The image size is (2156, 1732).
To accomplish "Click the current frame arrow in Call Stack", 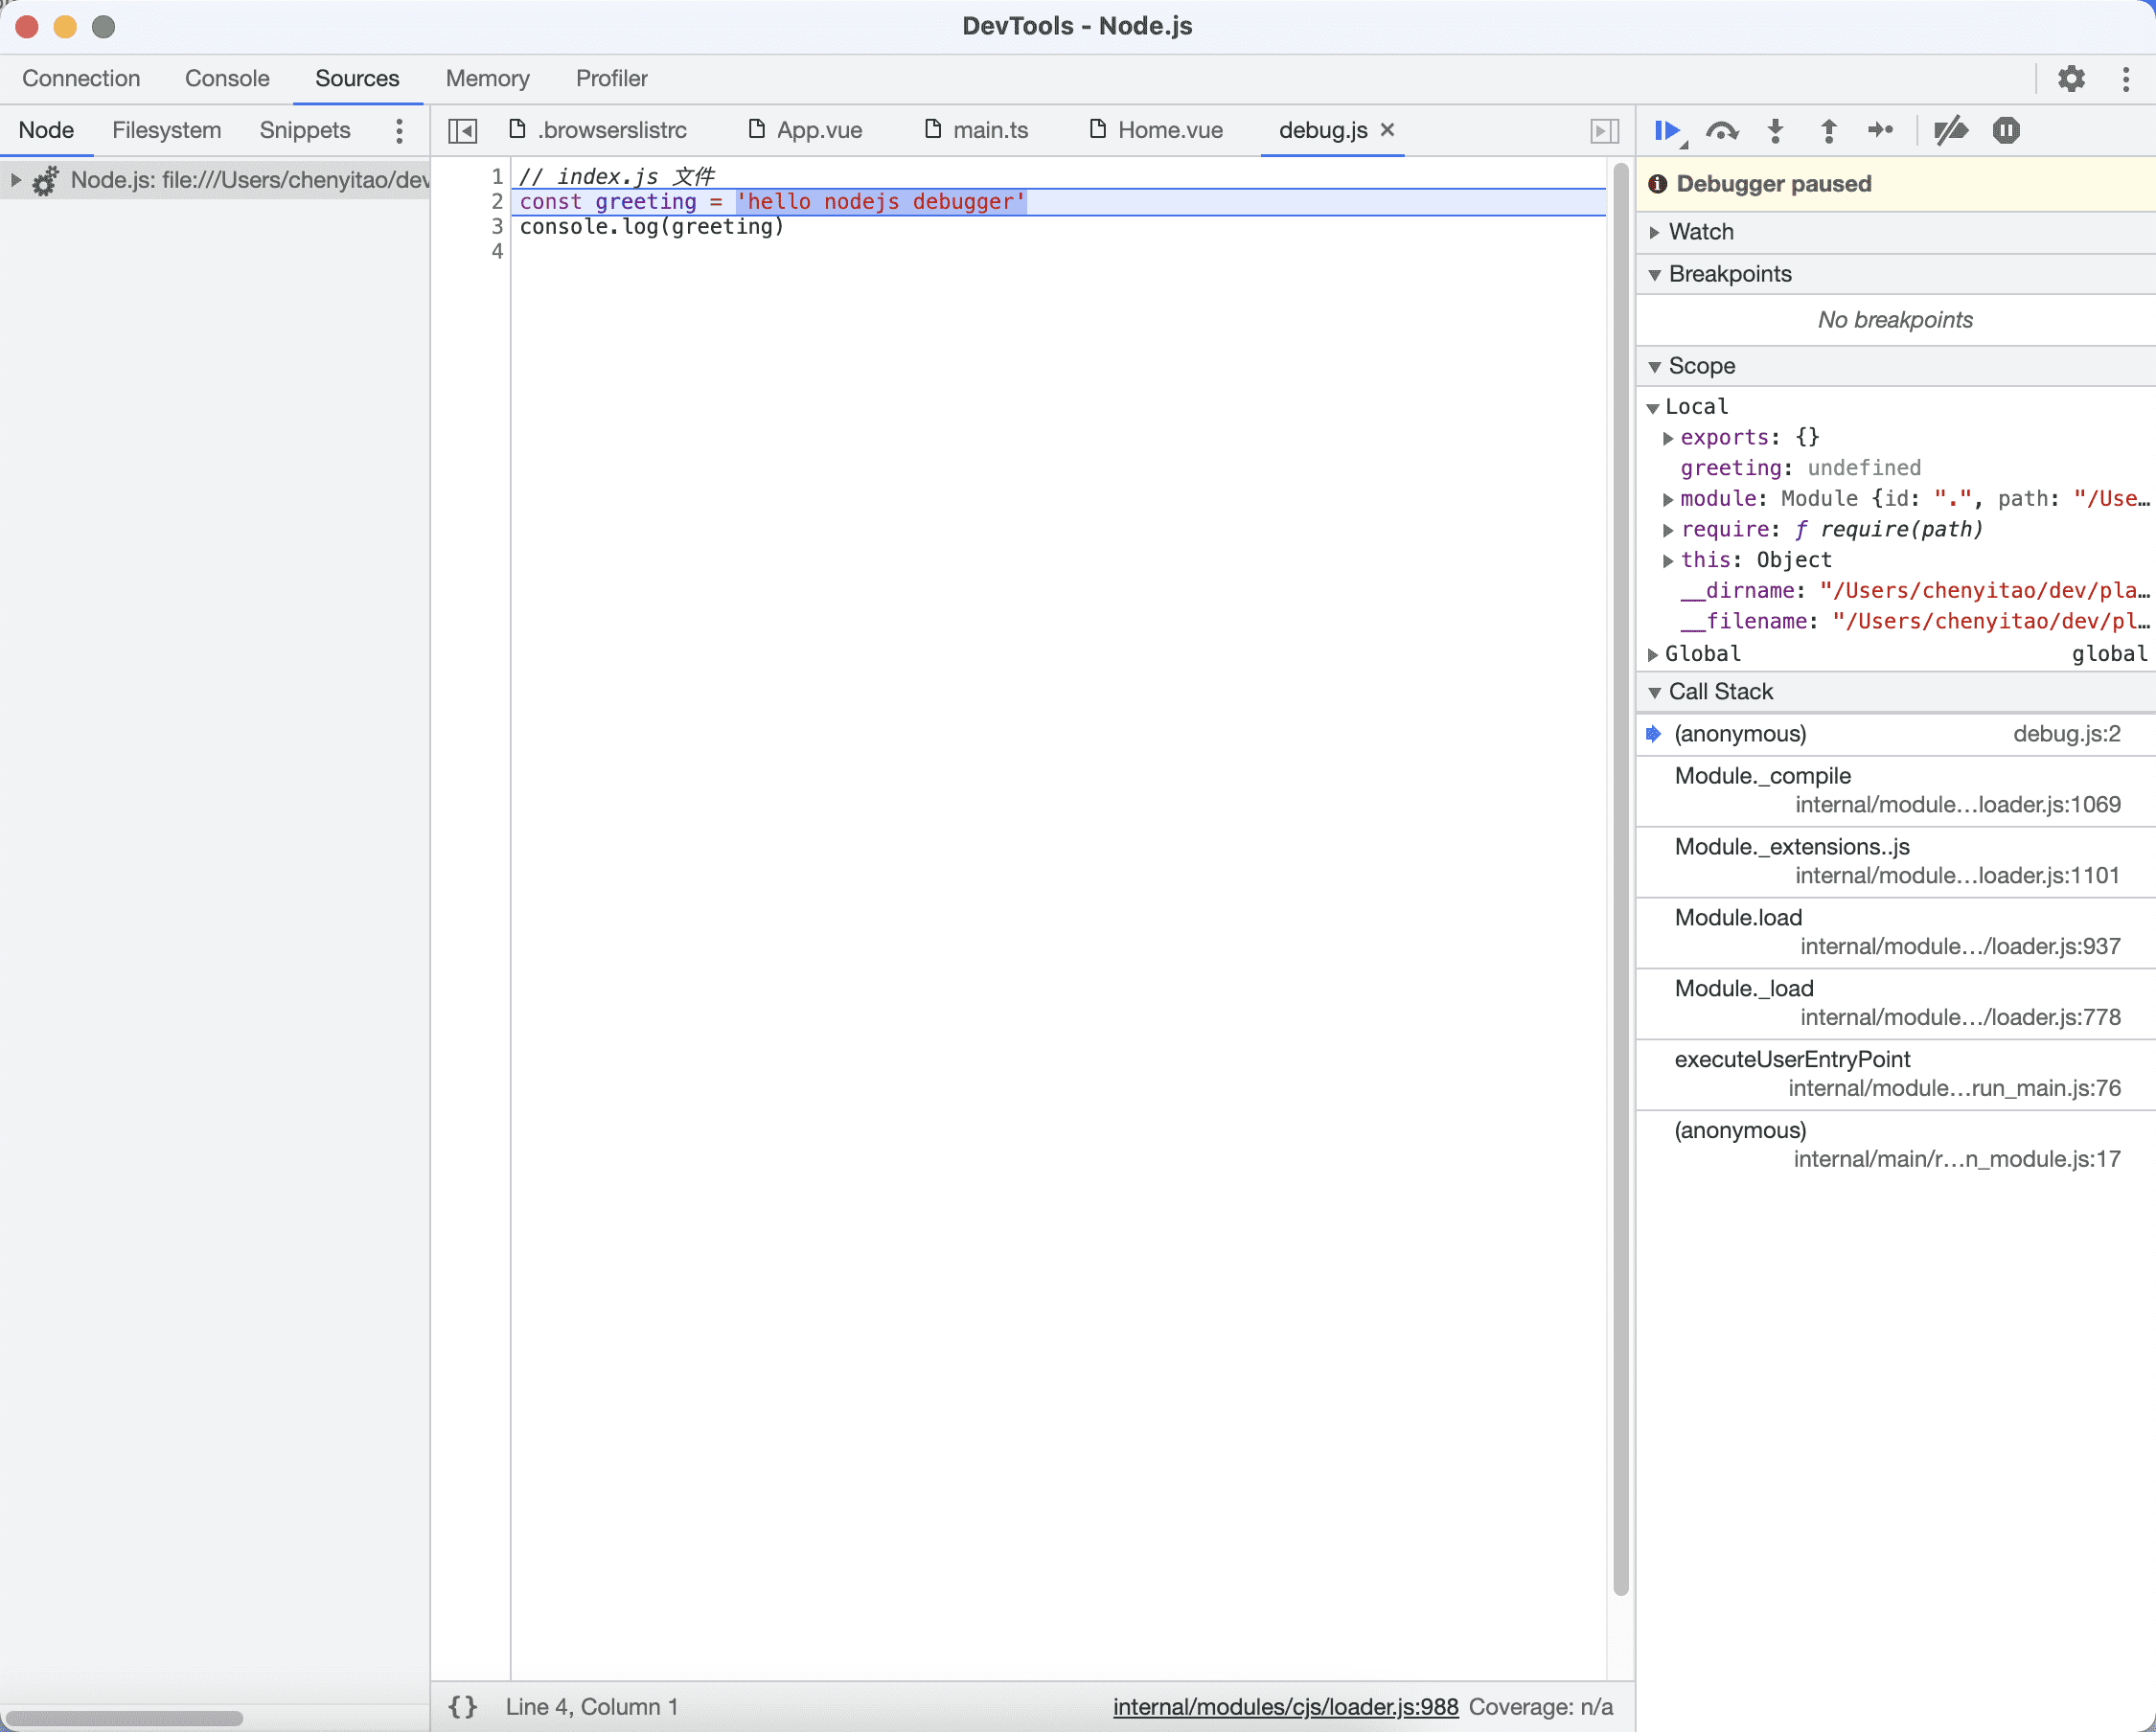I will click(1654, 734).
